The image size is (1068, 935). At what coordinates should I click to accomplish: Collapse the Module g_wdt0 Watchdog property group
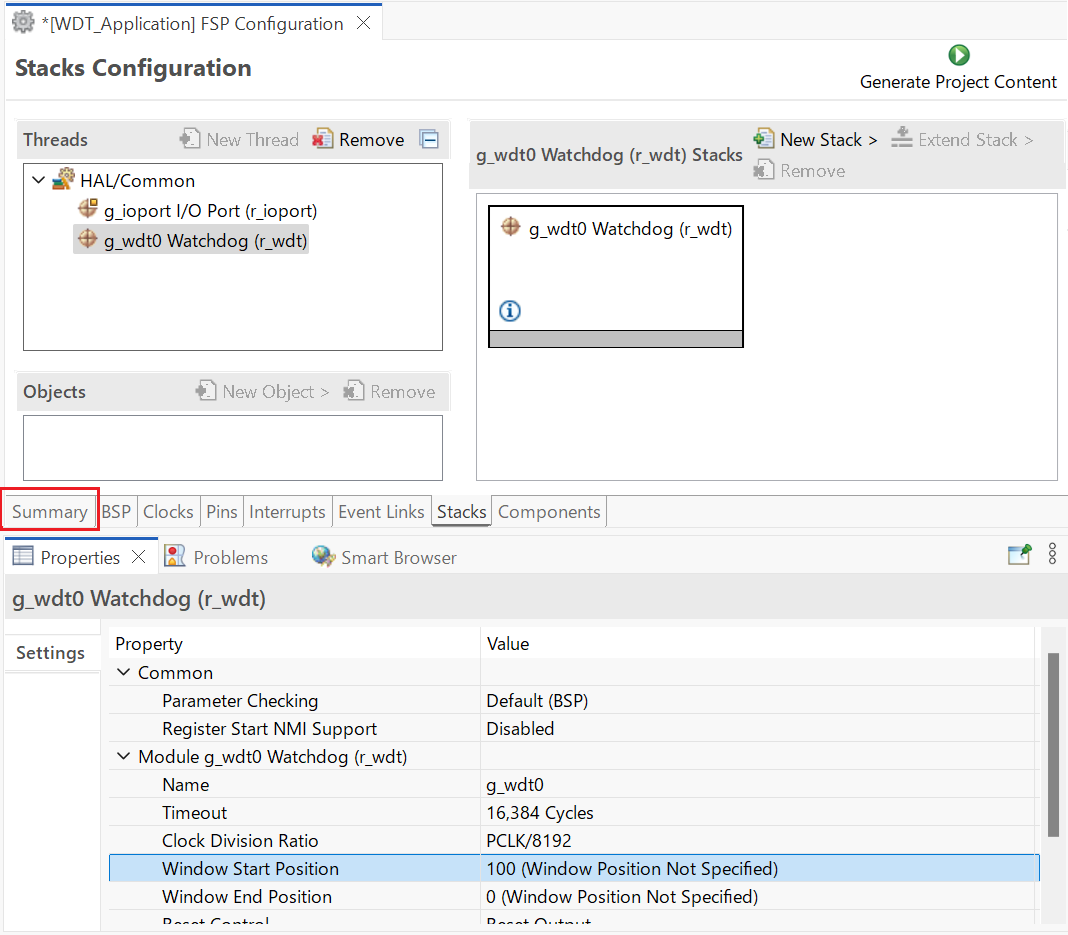[123, 756]
